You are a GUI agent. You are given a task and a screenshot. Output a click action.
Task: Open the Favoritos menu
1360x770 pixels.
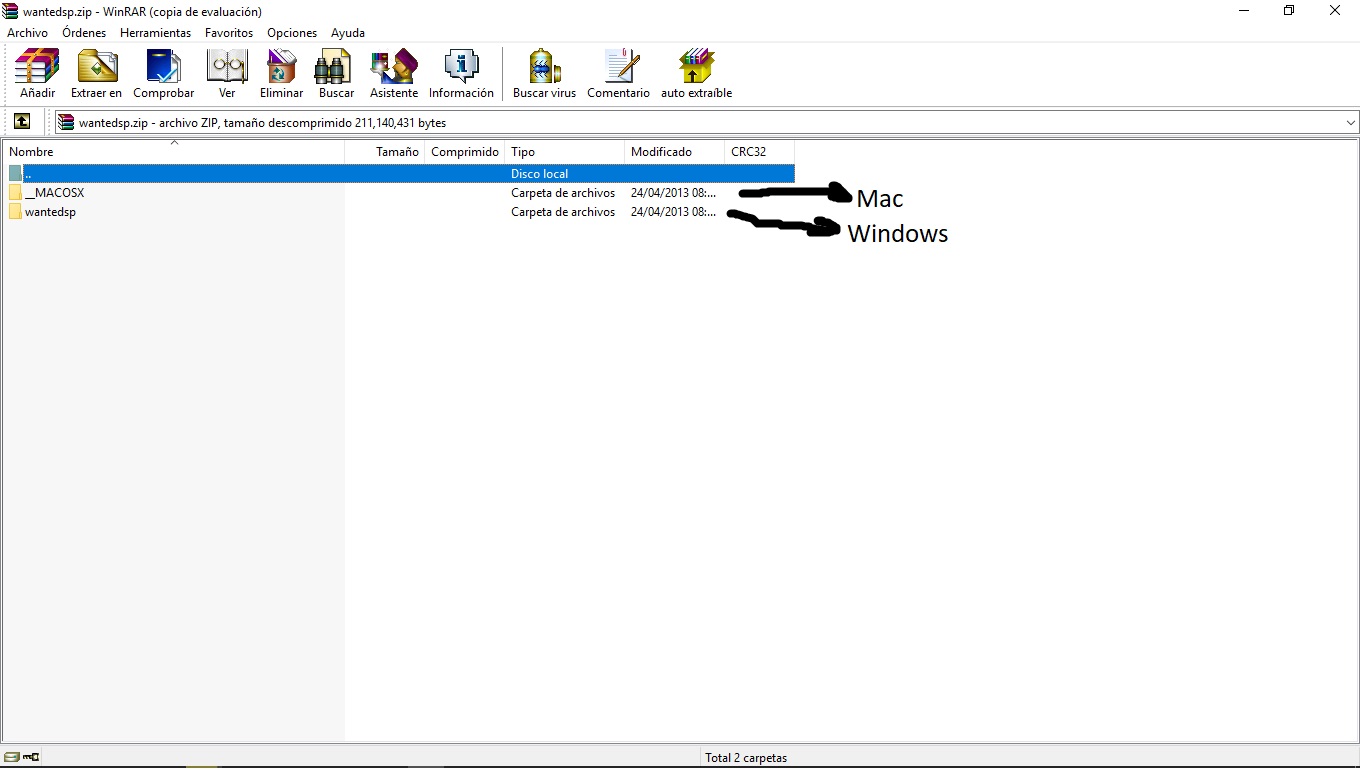[x=229, y=33]
